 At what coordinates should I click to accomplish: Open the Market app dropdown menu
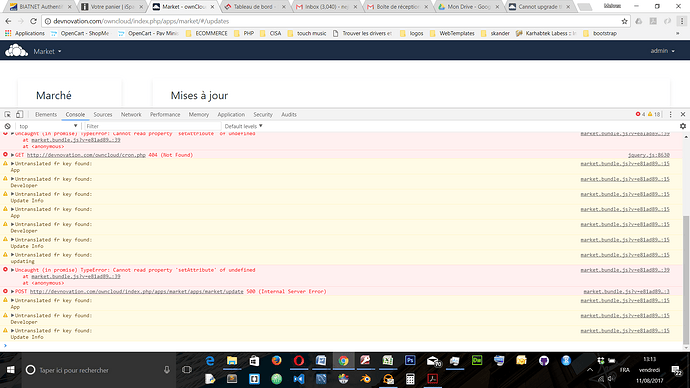48,51
